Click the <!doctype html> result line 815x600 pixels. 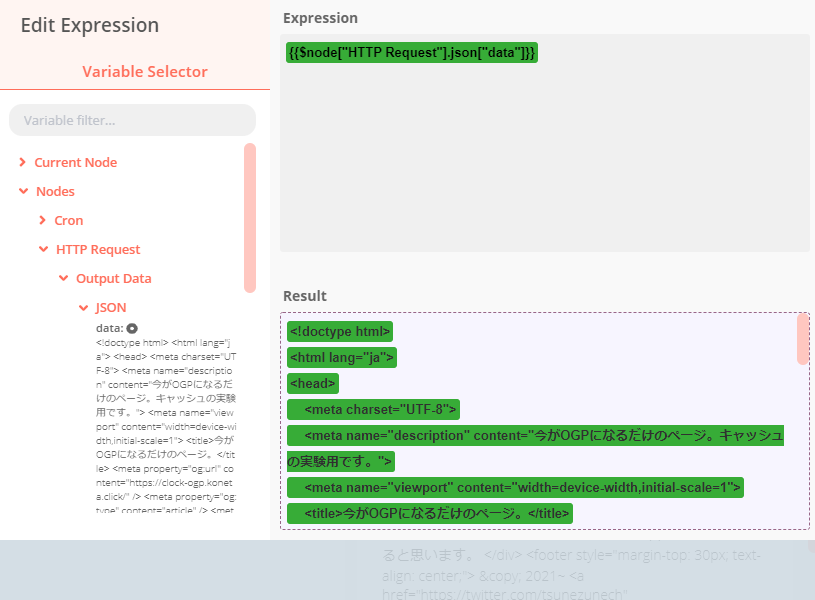[x=339, y=331]
